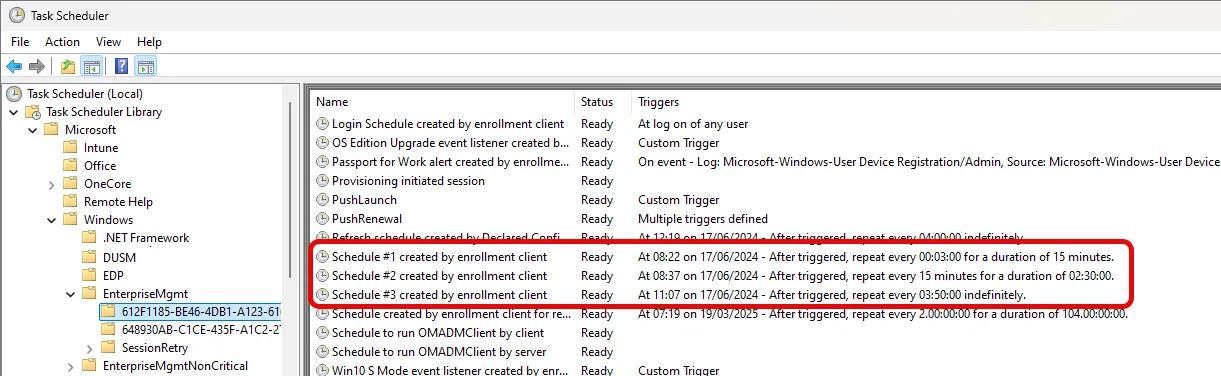1221x376 pixels.
Task: Click the 'Multiple triggers defined' trigger text
Action: click(703, 219)
